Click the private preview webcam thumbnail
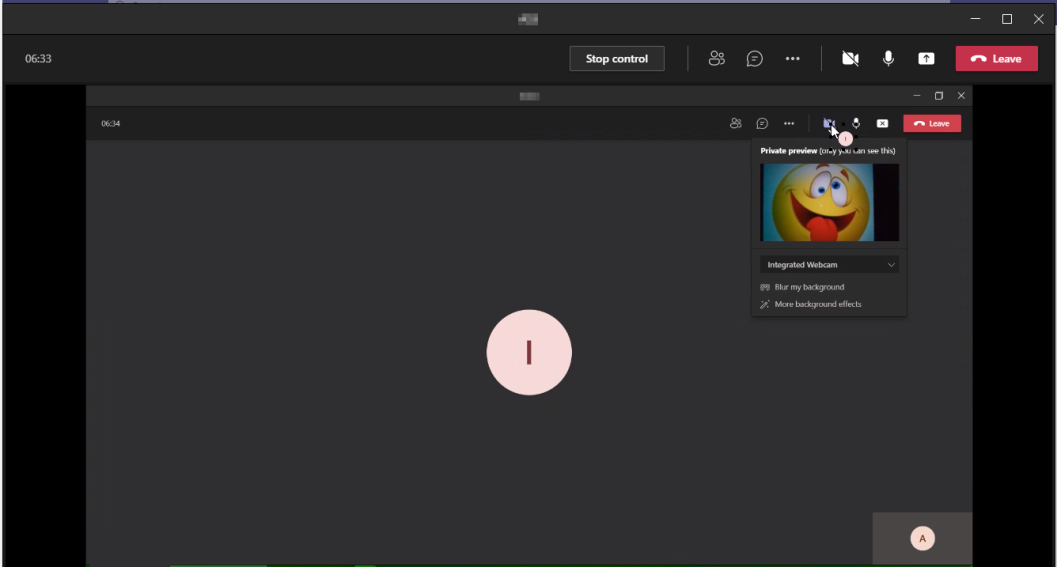Screen dimensions: 1057x567 point(829,202)
